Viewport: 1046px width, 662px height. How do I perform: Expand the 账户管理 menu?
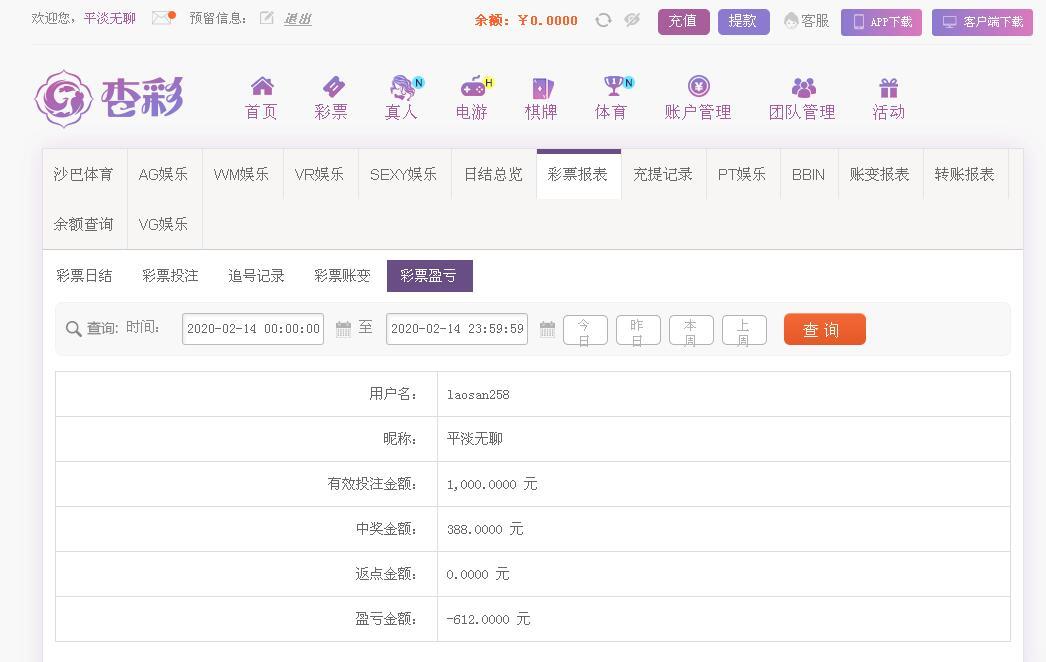click(698, 98)
